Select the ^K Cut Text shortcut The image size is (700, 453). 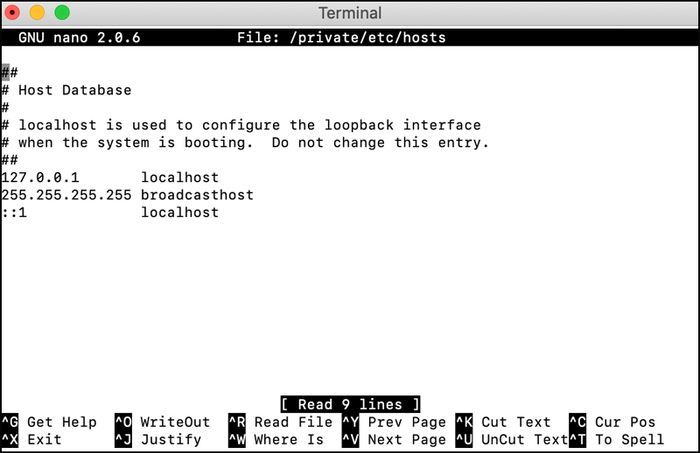click(504, 422)
